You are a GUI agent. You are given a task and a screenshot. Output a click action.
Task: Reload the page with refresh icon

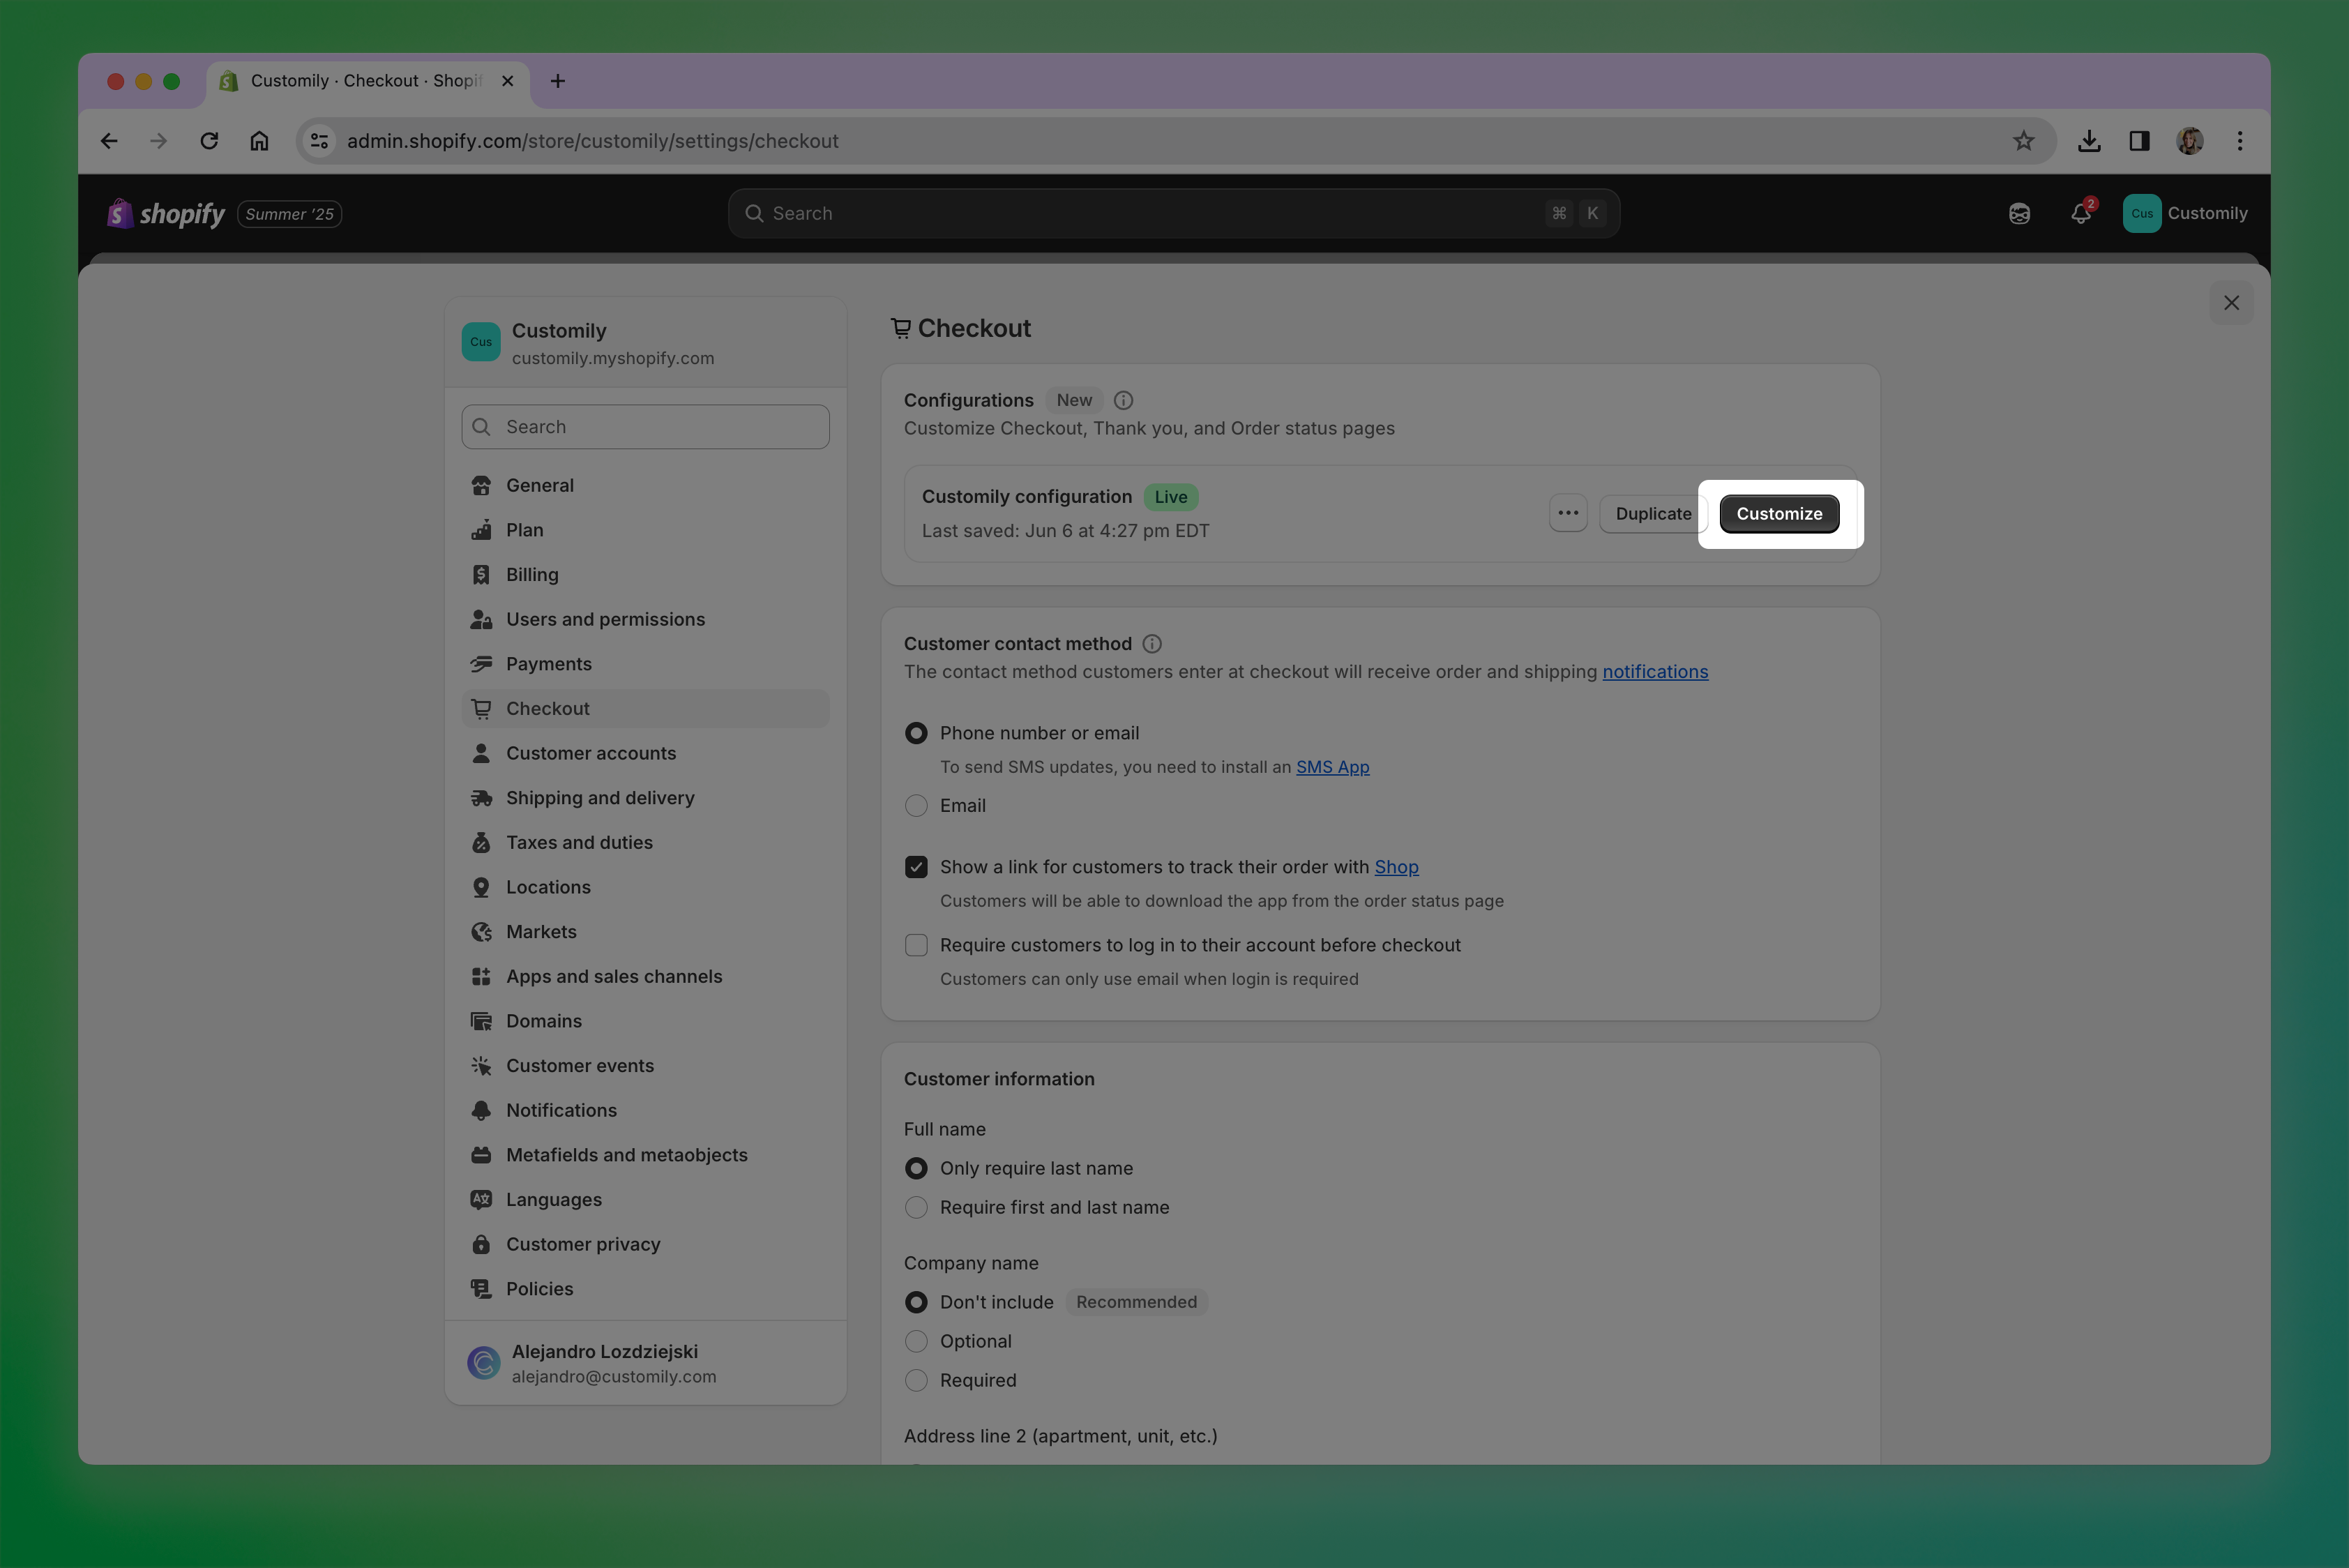[209, 141]
